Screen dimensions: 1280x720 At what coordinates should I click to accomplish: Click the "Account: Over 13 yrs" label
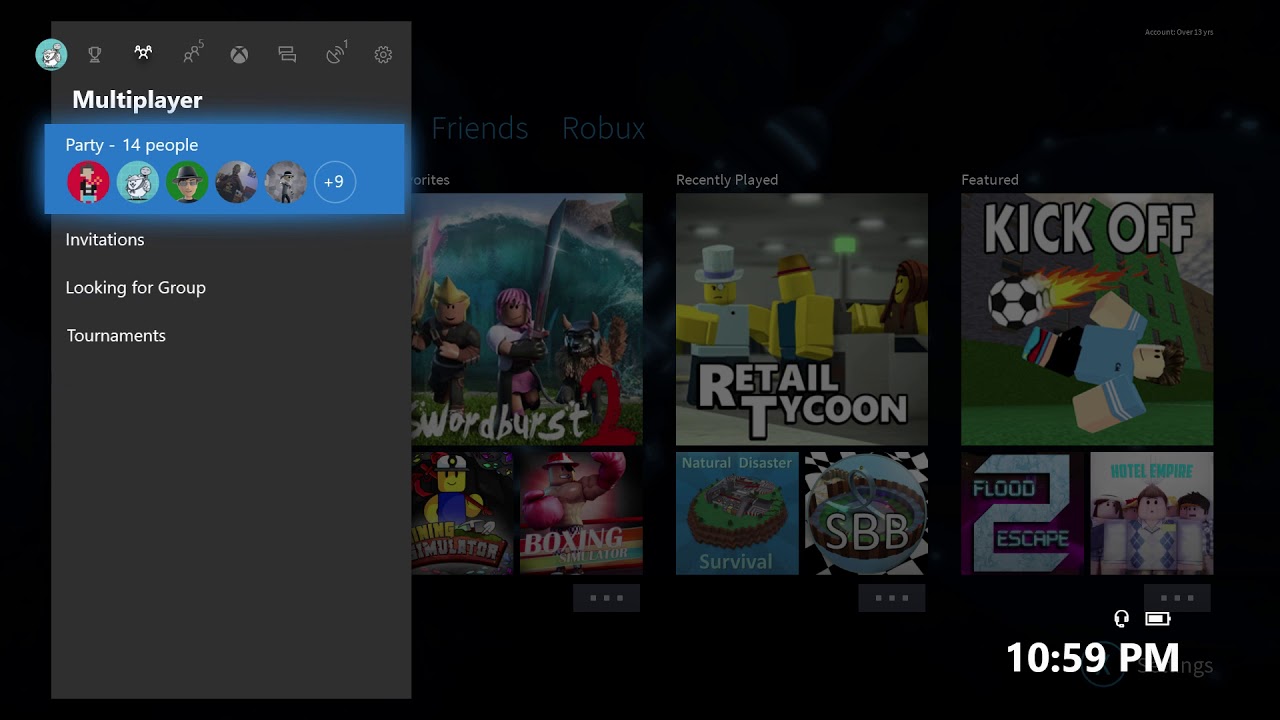[x=1179, y=33]
